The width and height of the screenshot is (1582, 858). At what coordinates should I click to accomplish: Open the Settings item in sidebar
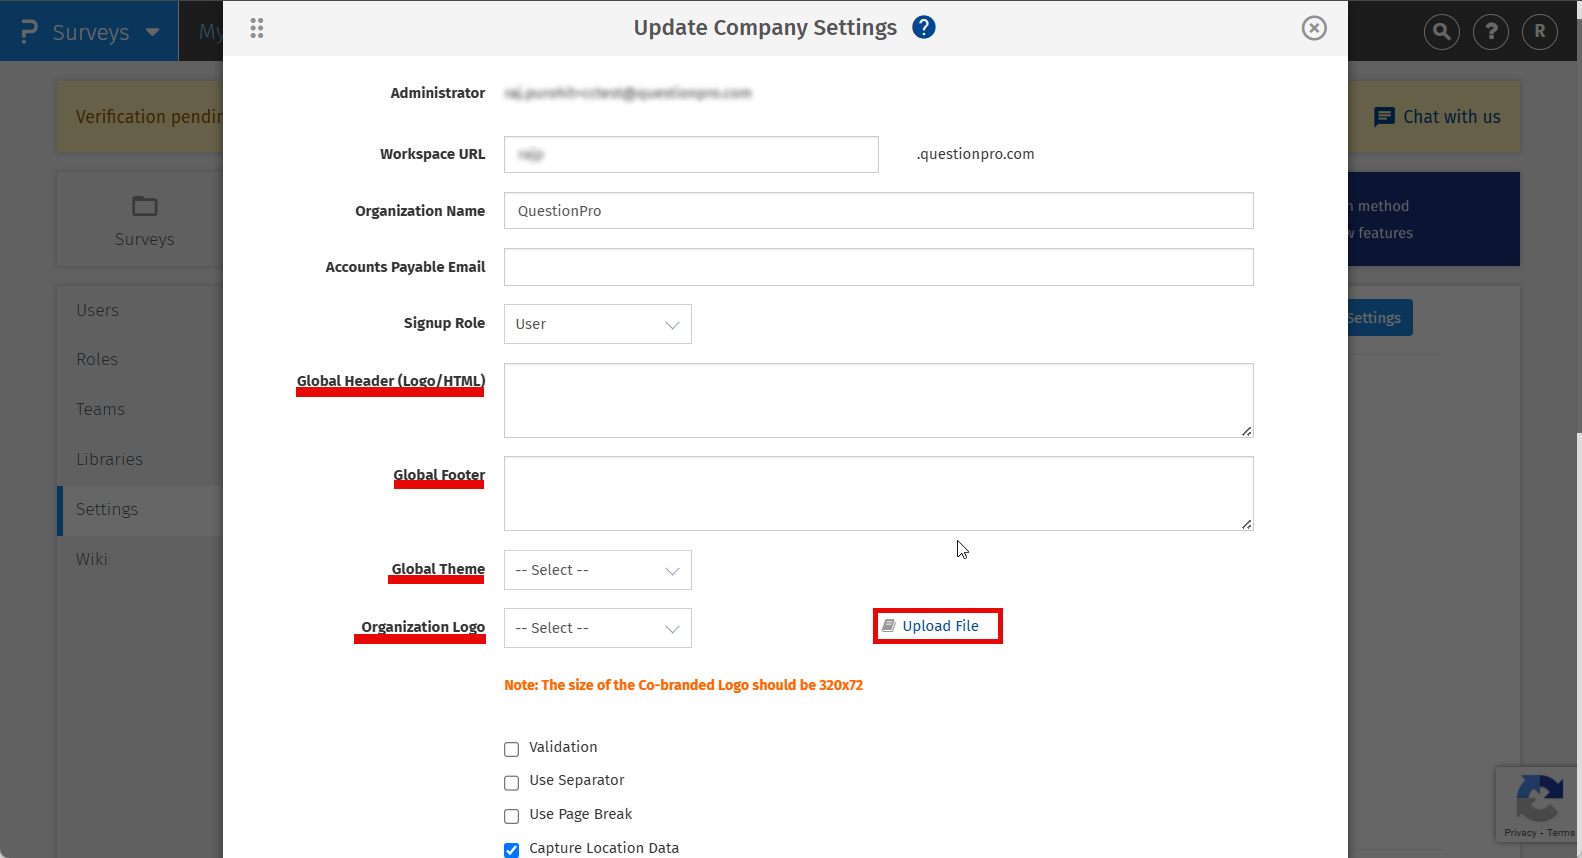[107, 509]
